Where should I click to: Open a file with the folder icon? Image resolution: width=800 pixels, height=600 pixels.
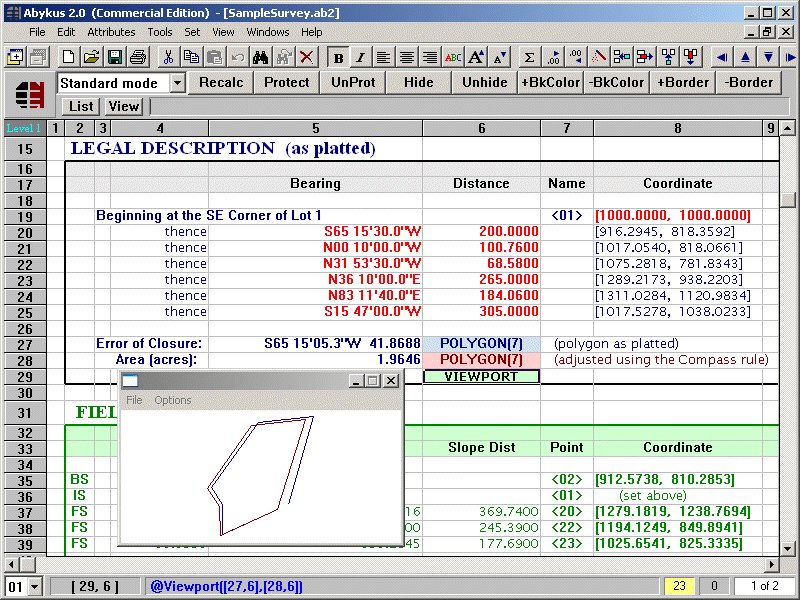coord(92,57)
